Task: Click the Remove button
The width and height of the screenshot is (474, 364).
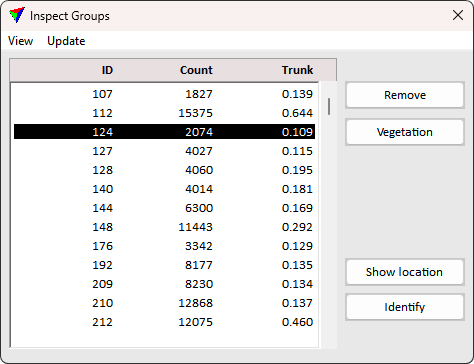Action: click(405, 95)
